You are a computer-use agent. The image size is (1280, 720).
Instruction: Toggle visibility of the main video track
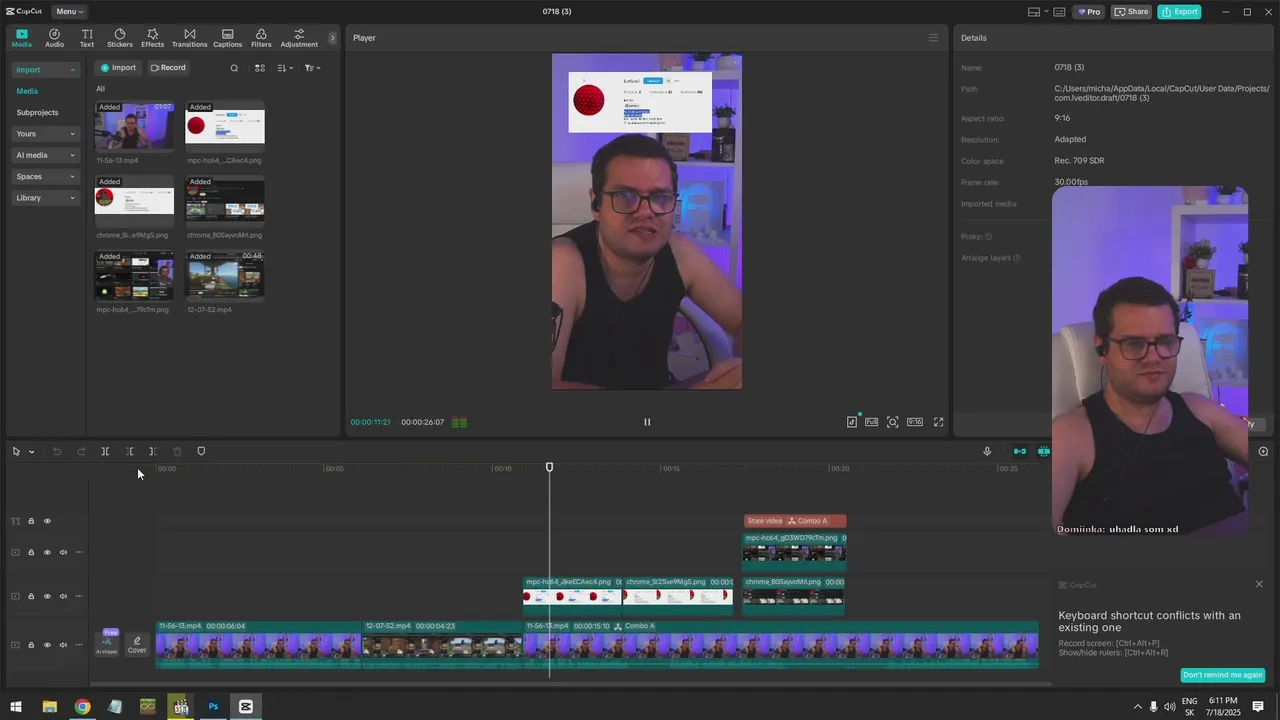click(47, 645)
